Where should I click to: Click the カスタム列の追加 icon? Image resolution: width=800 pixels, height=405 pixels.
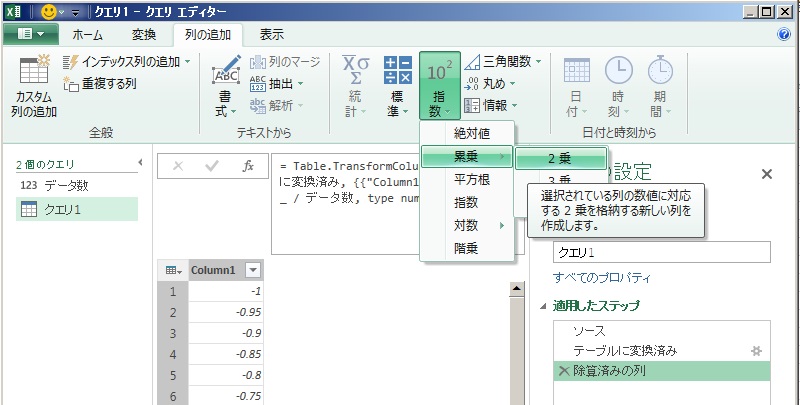click(34, 70)
